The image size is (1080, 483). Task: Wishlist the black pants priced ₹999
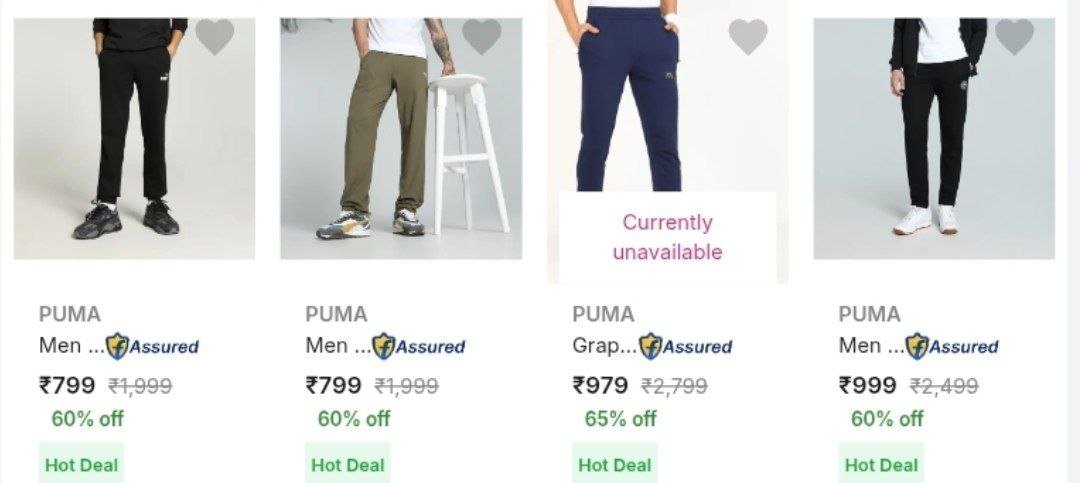pos(1014,38)
